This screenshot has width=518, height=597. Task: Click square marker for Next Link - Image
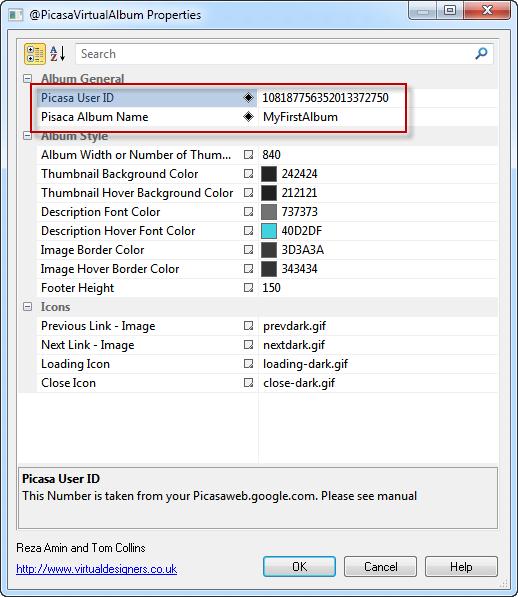click(248, 345)
